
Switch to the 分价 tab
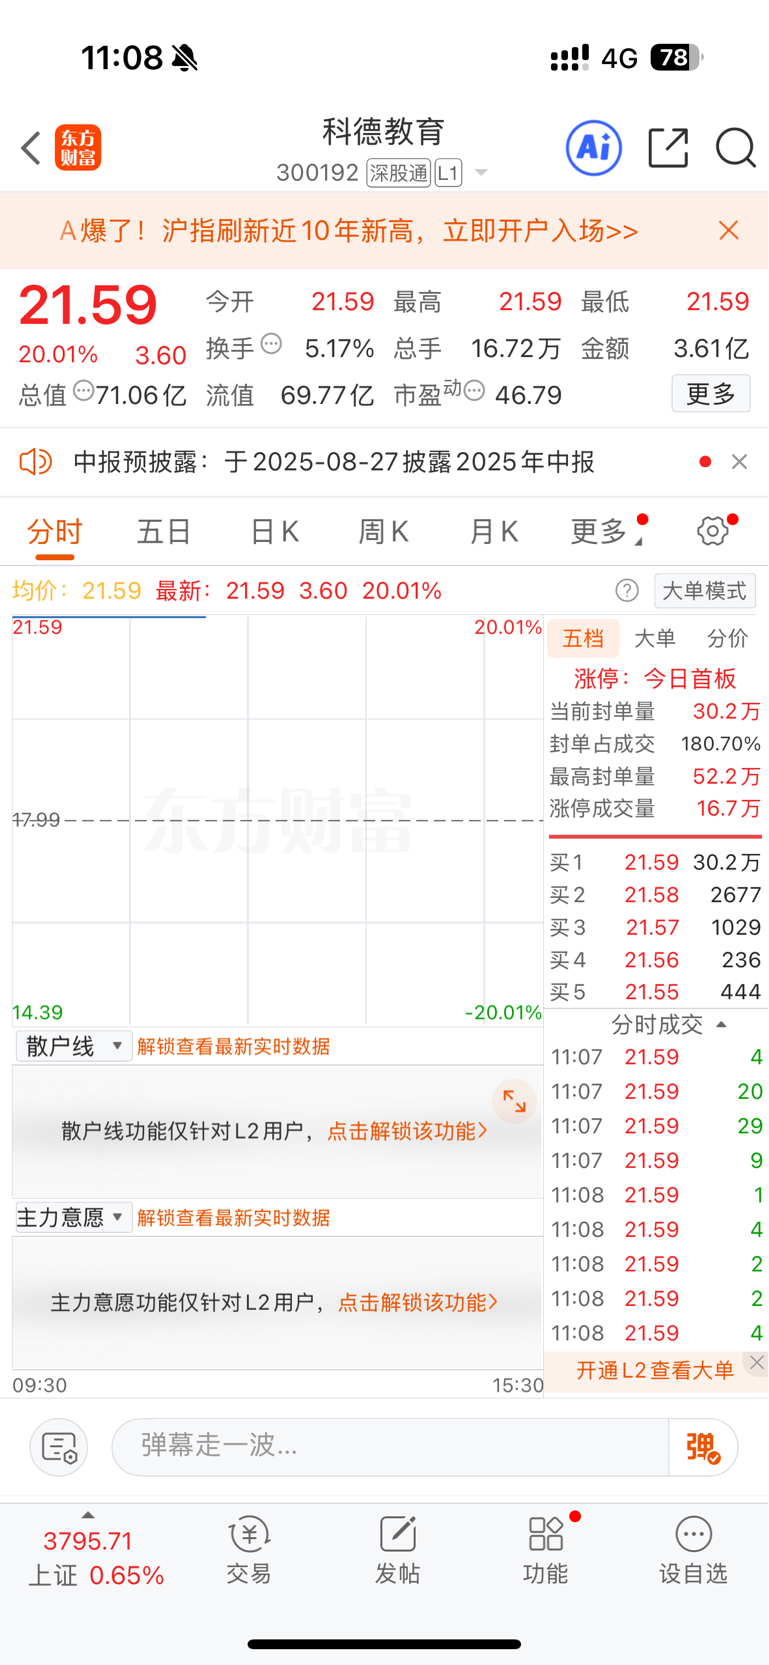727,638
